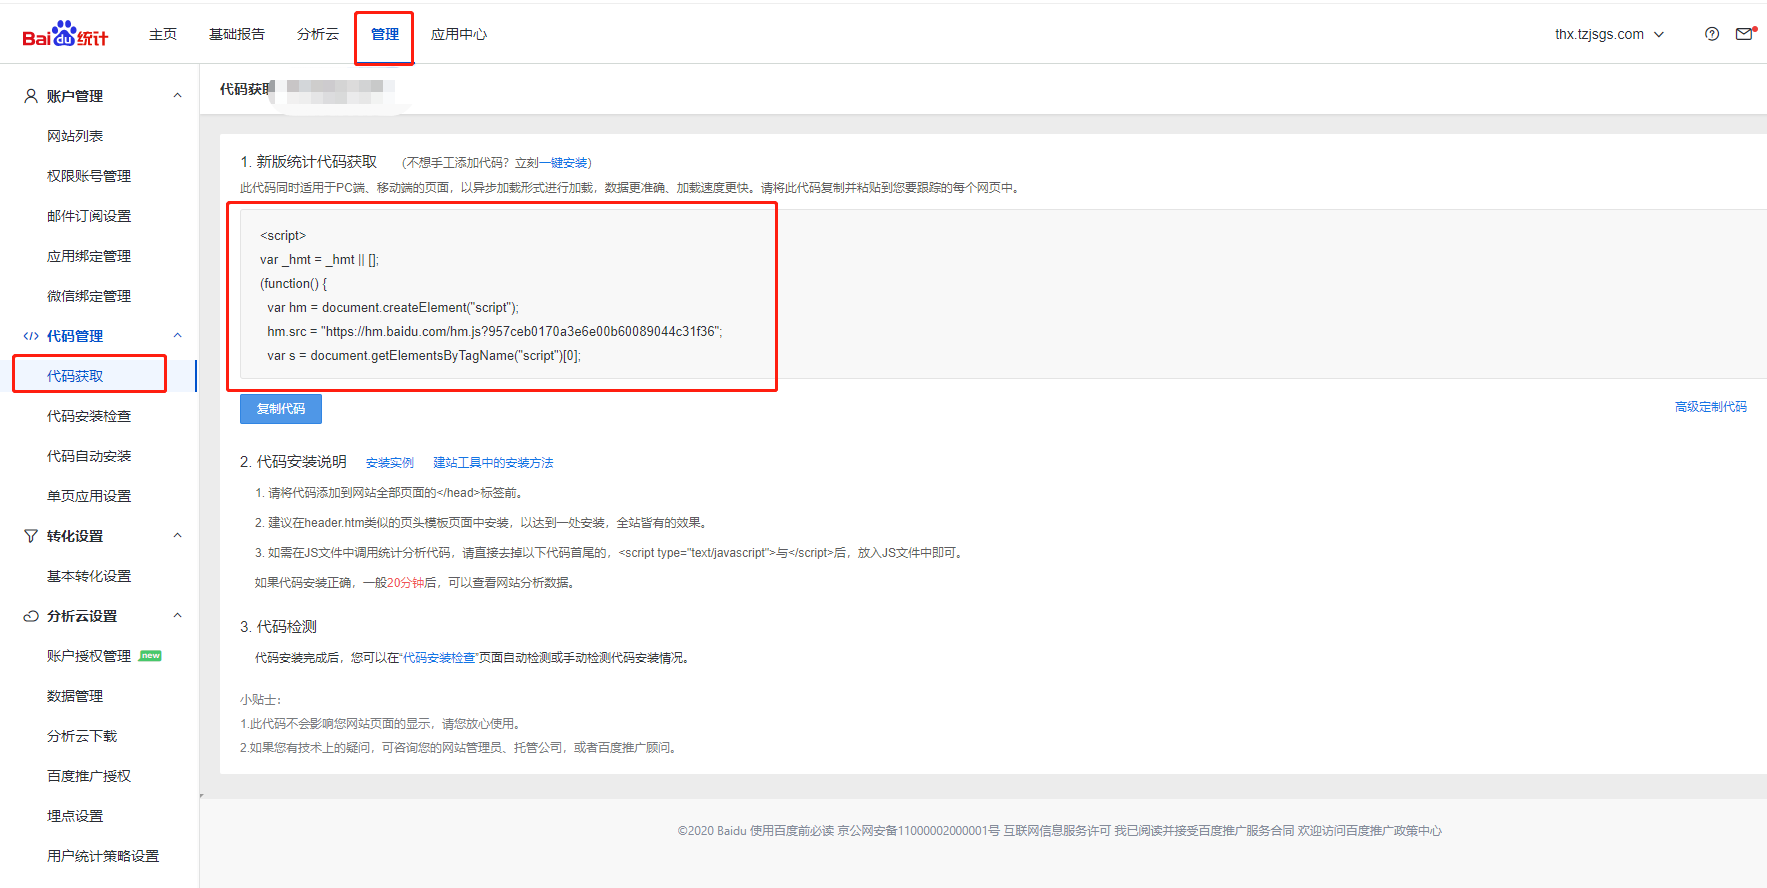Click the 账户管理 person icon

click(x=31, y=96)
